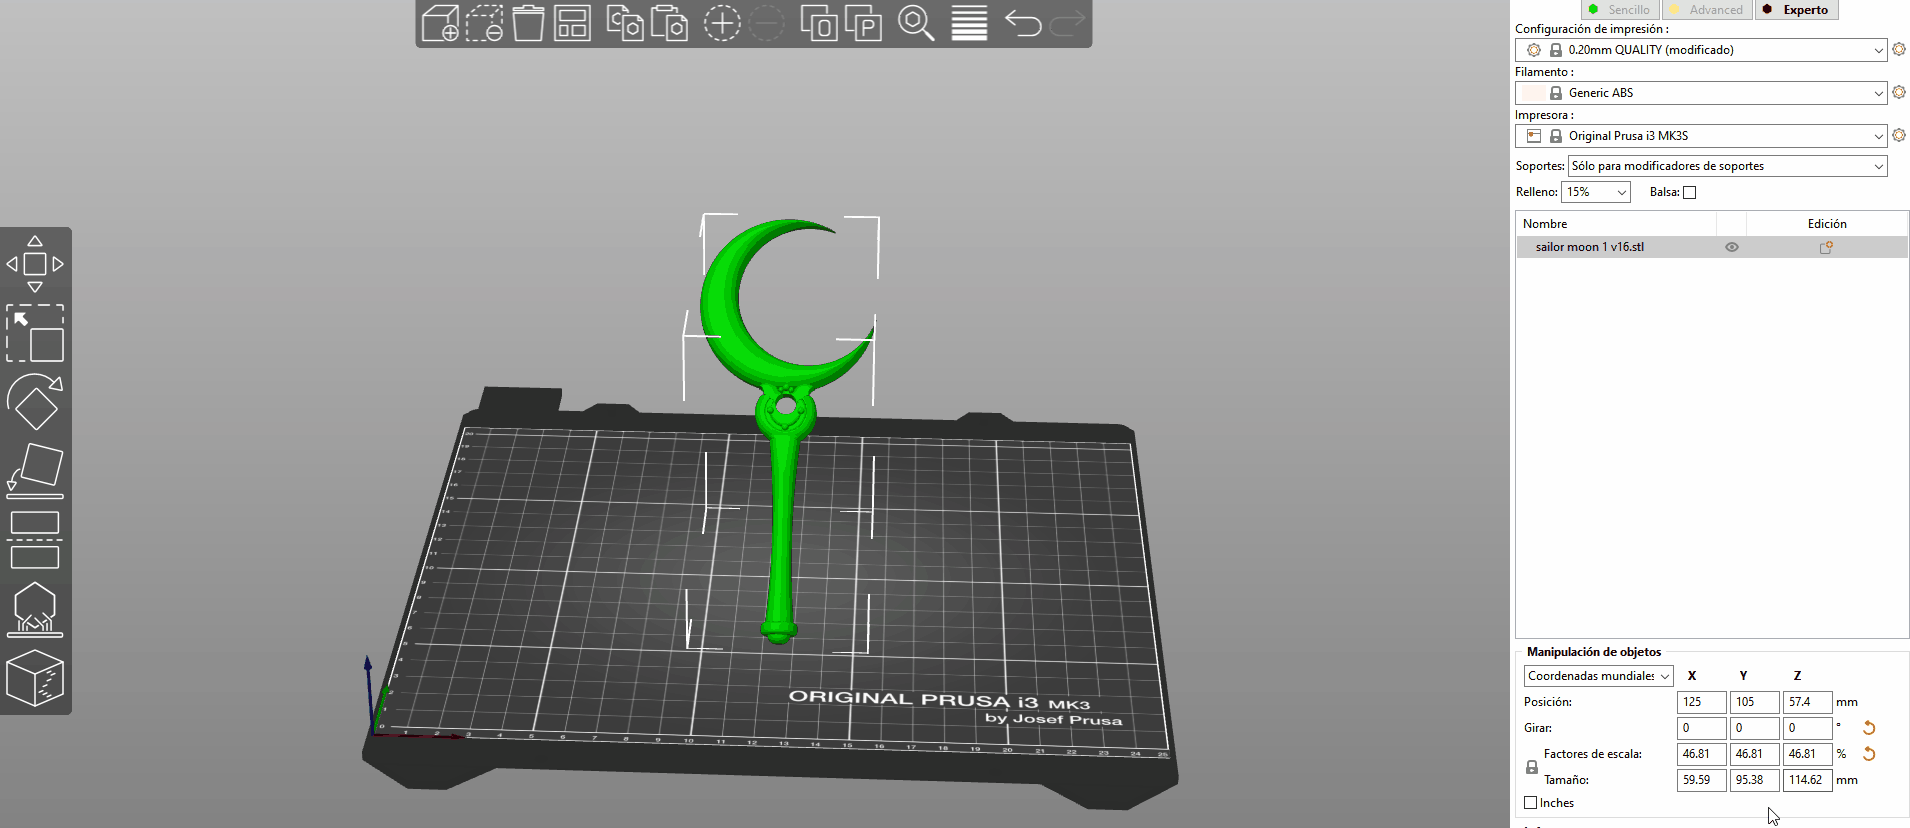This screenshot has height=828, width=1910.
Task: Click edit icon for sailor moon 1 v16.stl
Action: 1826,247
